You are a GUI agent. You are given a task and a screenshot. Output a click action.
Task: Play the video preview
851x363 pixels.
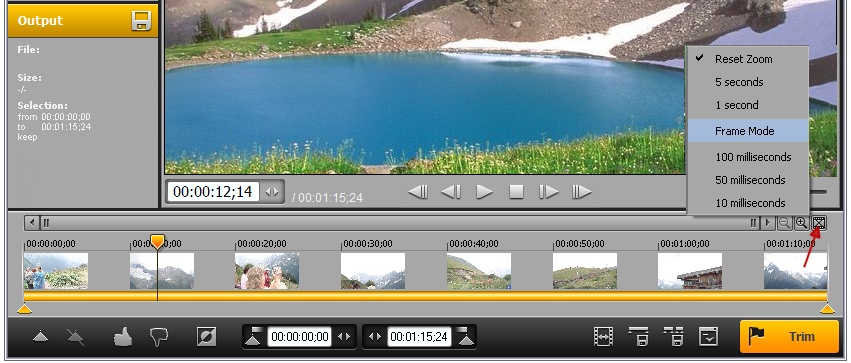pyautogui.click(x=484, y=192)
